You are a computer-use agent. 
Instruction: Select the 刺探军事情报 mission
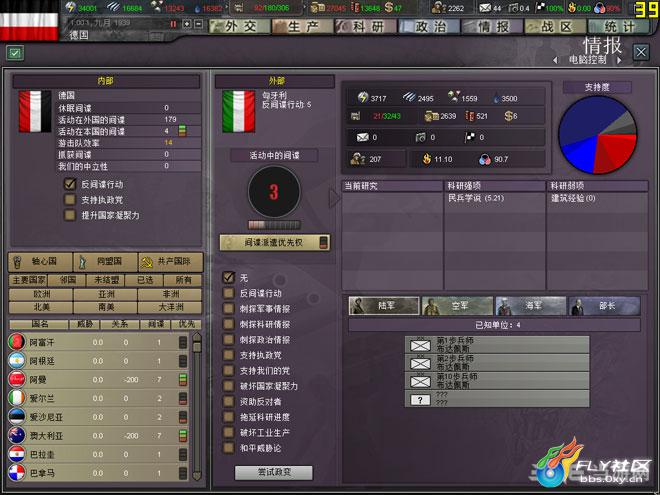point(229,309)
